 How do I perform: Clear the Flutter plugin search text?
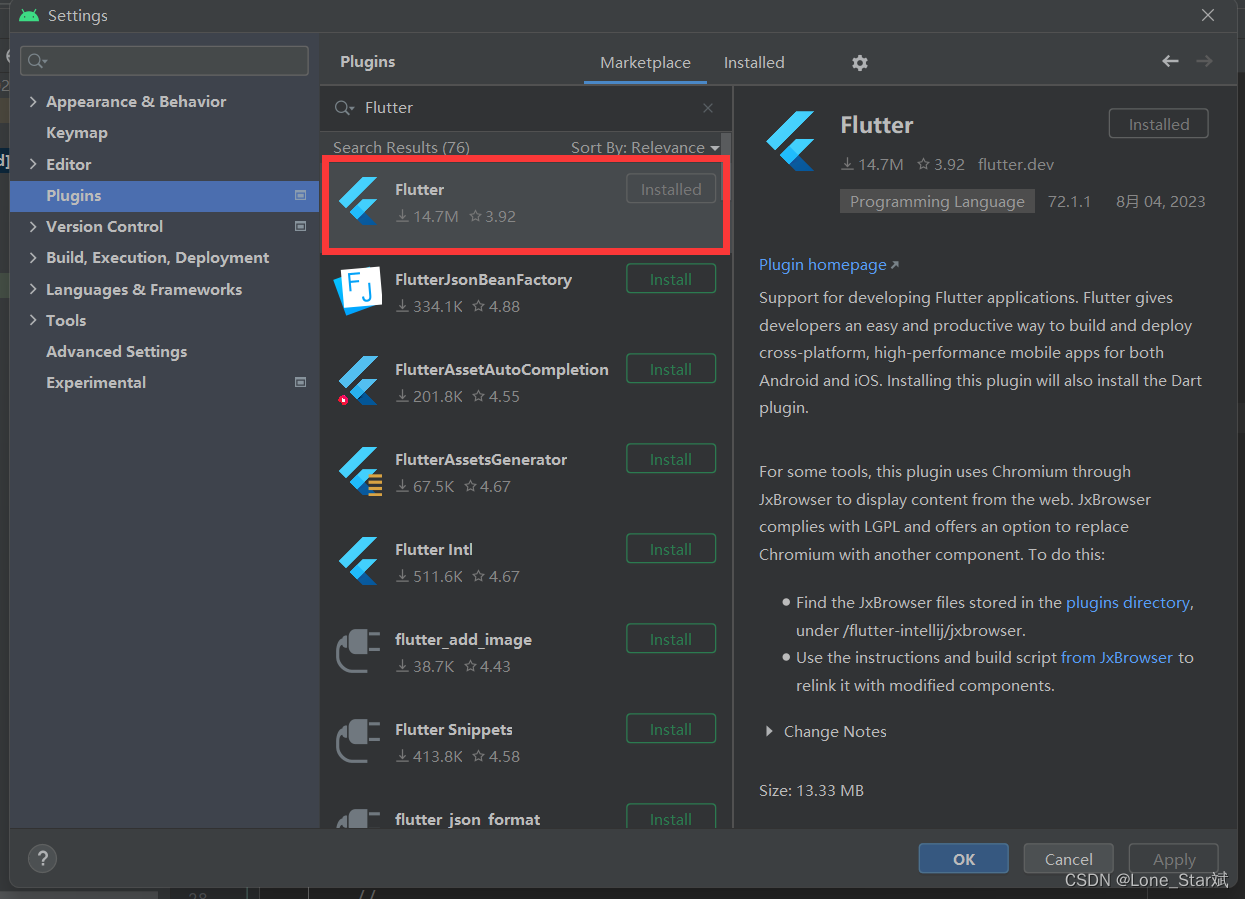point(708,108)
